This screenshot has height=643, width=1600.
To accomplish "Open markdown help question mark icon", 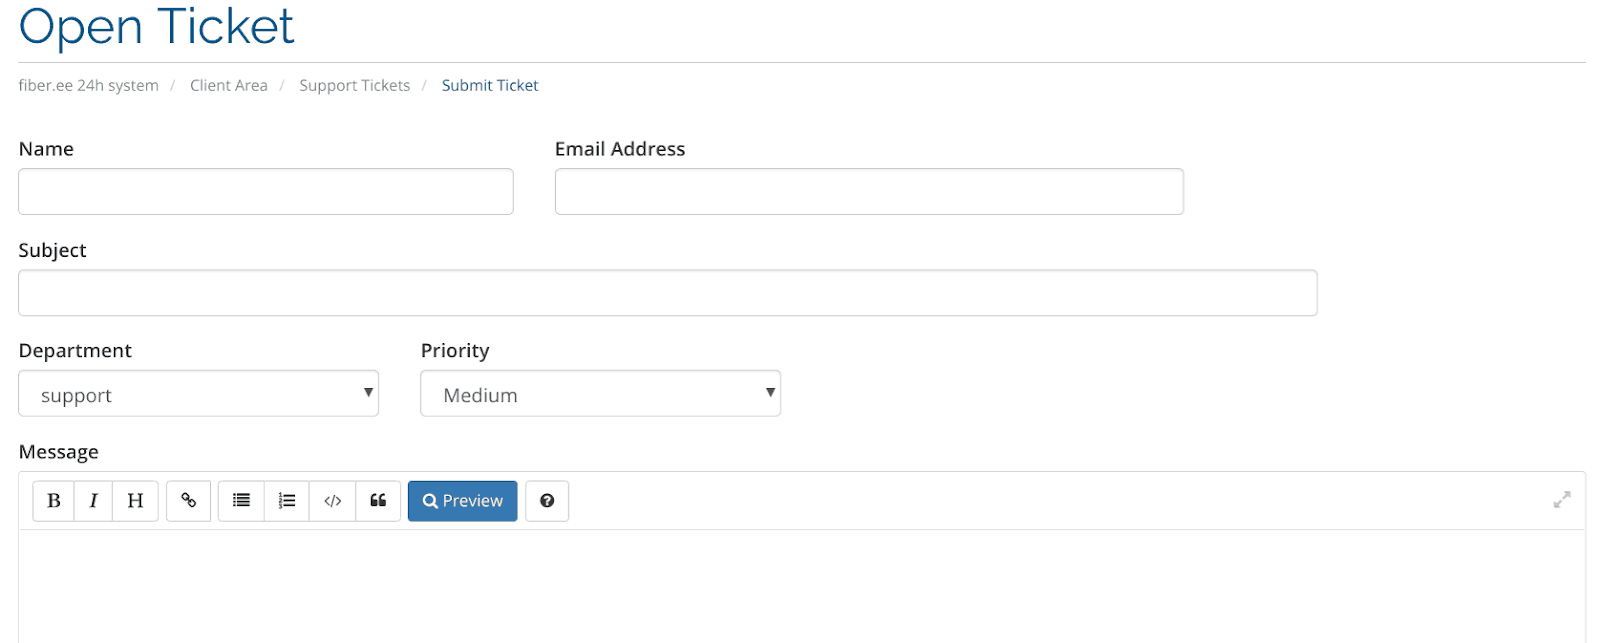I will click(x=547, y=501).
